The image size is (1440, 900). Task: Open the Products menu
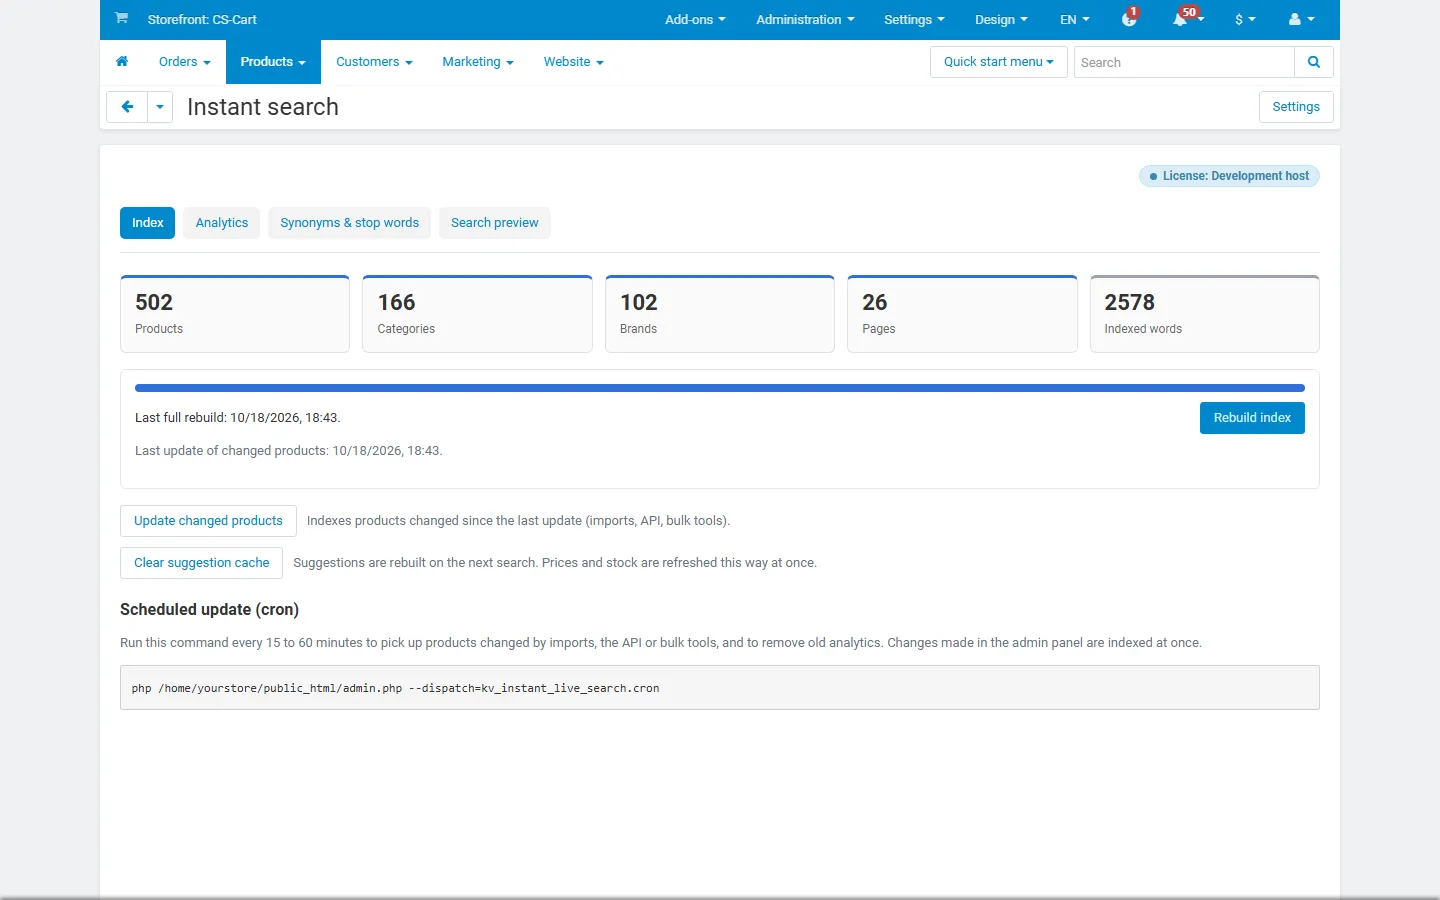(x=273, y=62)
